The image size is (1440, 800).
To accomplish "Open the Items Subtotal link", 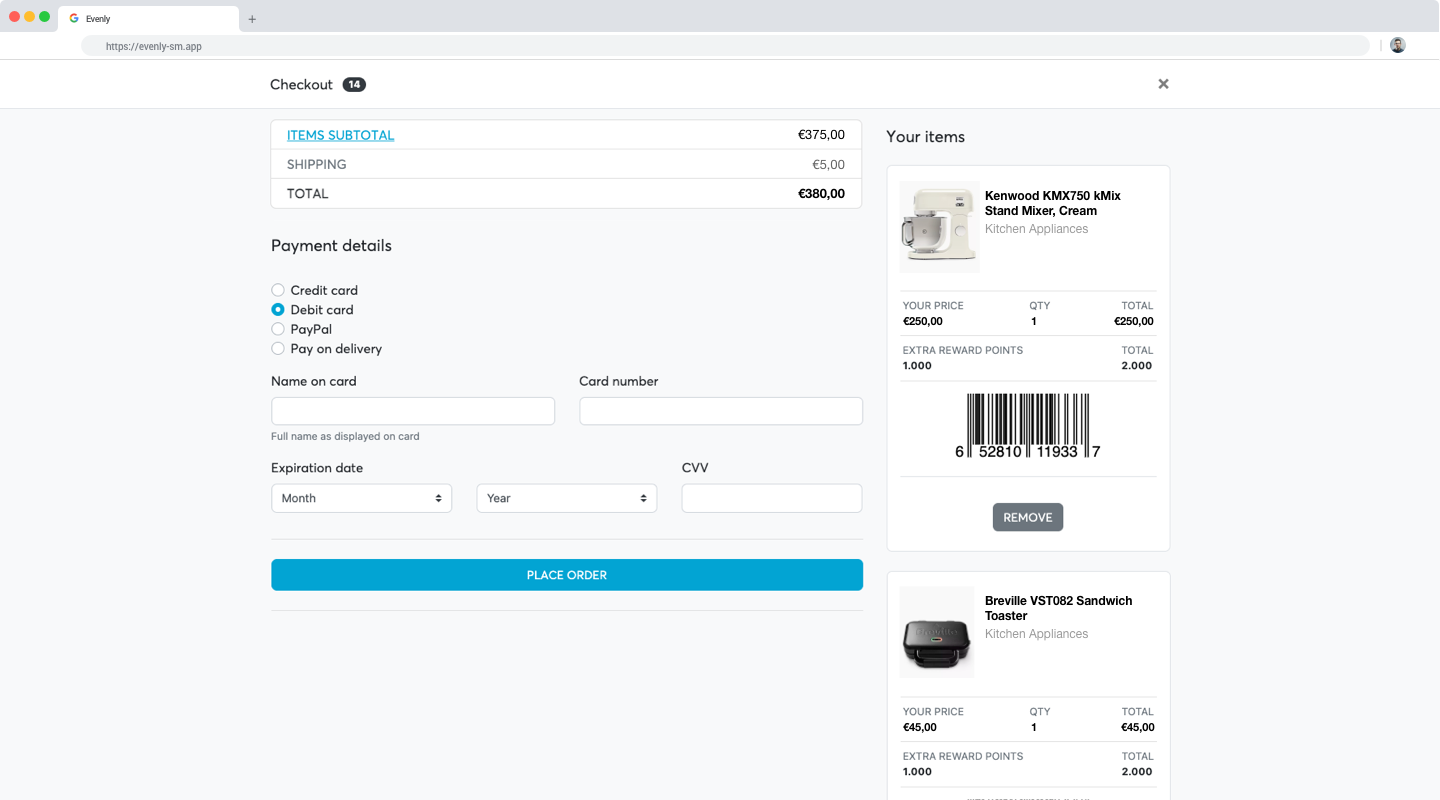I will click(341, 135).
